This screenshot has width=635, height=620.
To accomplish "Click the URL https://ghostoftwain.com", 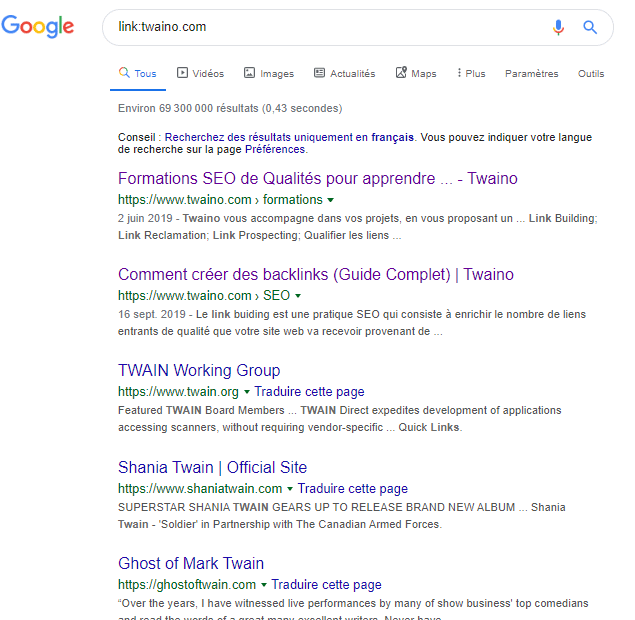I will click(187, 584).
